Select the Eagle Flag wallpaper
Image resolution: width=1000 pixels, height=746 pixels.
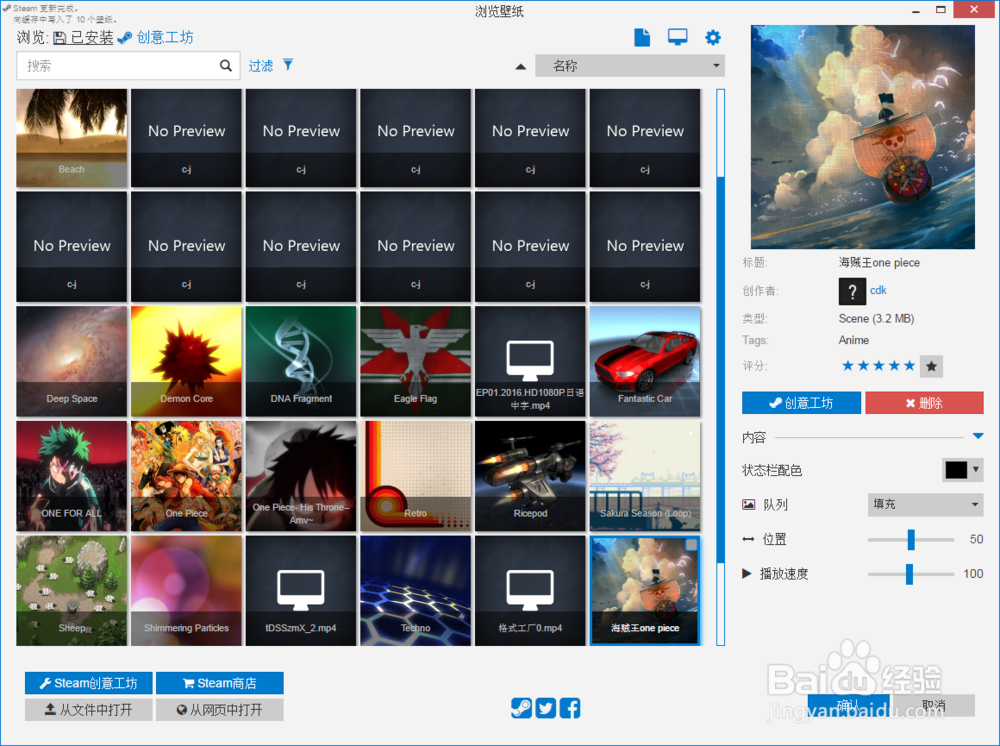pyautogui.click(x=415, y=361)
